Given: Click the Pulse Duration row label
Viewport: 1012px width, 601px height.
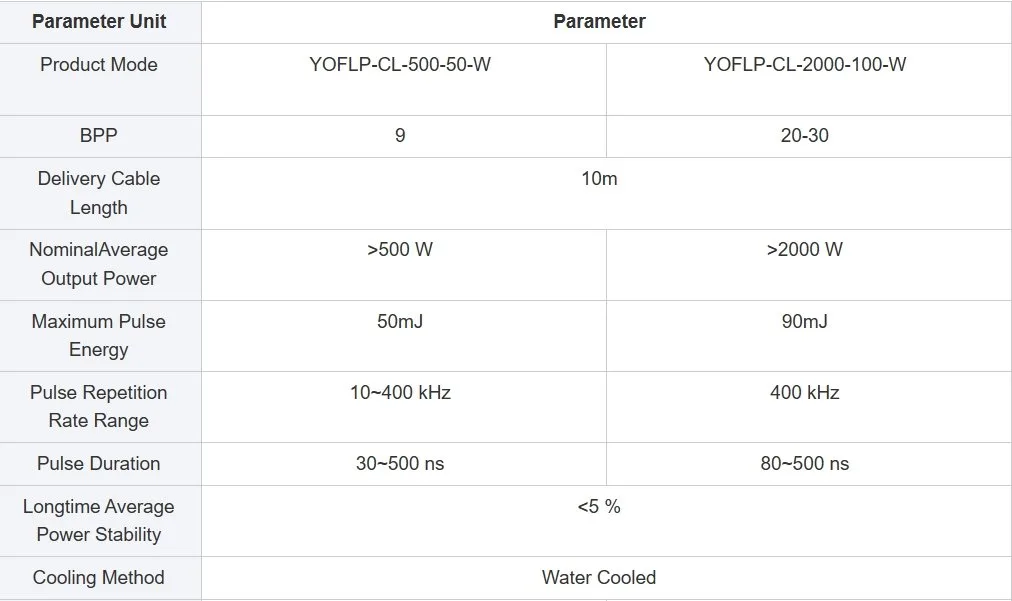Looking at the screenshot, I should 99,463.
